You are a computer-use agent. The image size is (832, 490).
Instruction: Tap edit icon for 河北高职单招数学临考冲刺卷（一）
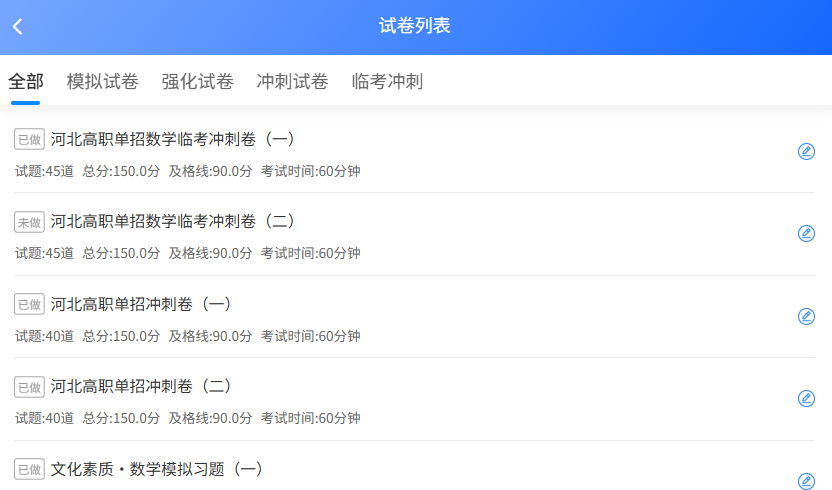coord(806,151)
